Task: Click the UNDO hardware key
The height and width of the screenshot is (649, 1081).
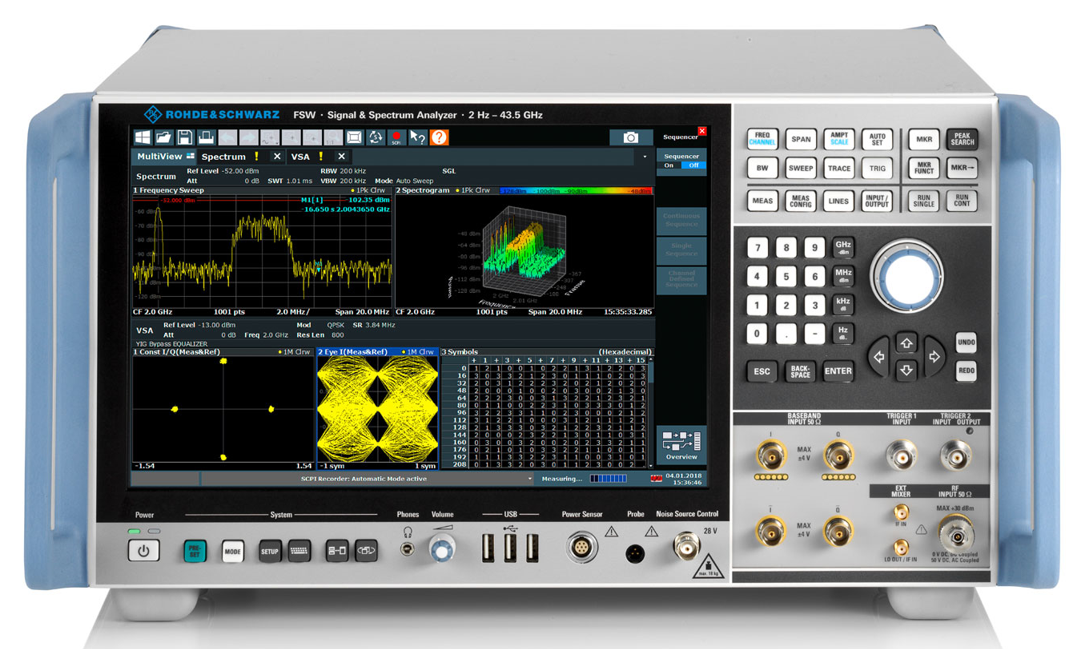Action: (966, 342)
